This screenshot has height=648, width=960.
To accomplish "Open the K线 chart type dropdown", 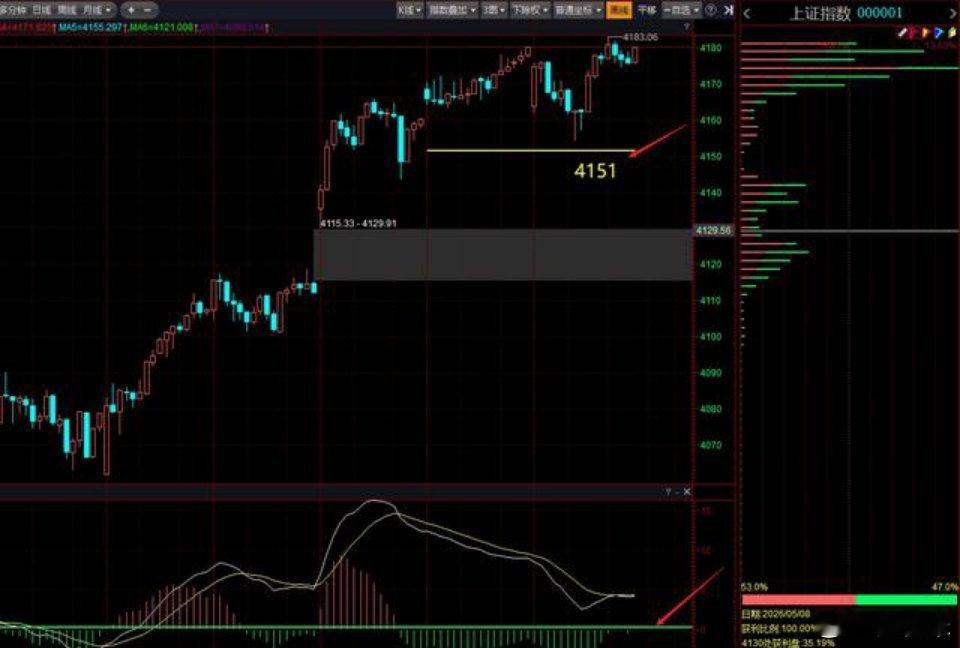I will coord(409,10).
